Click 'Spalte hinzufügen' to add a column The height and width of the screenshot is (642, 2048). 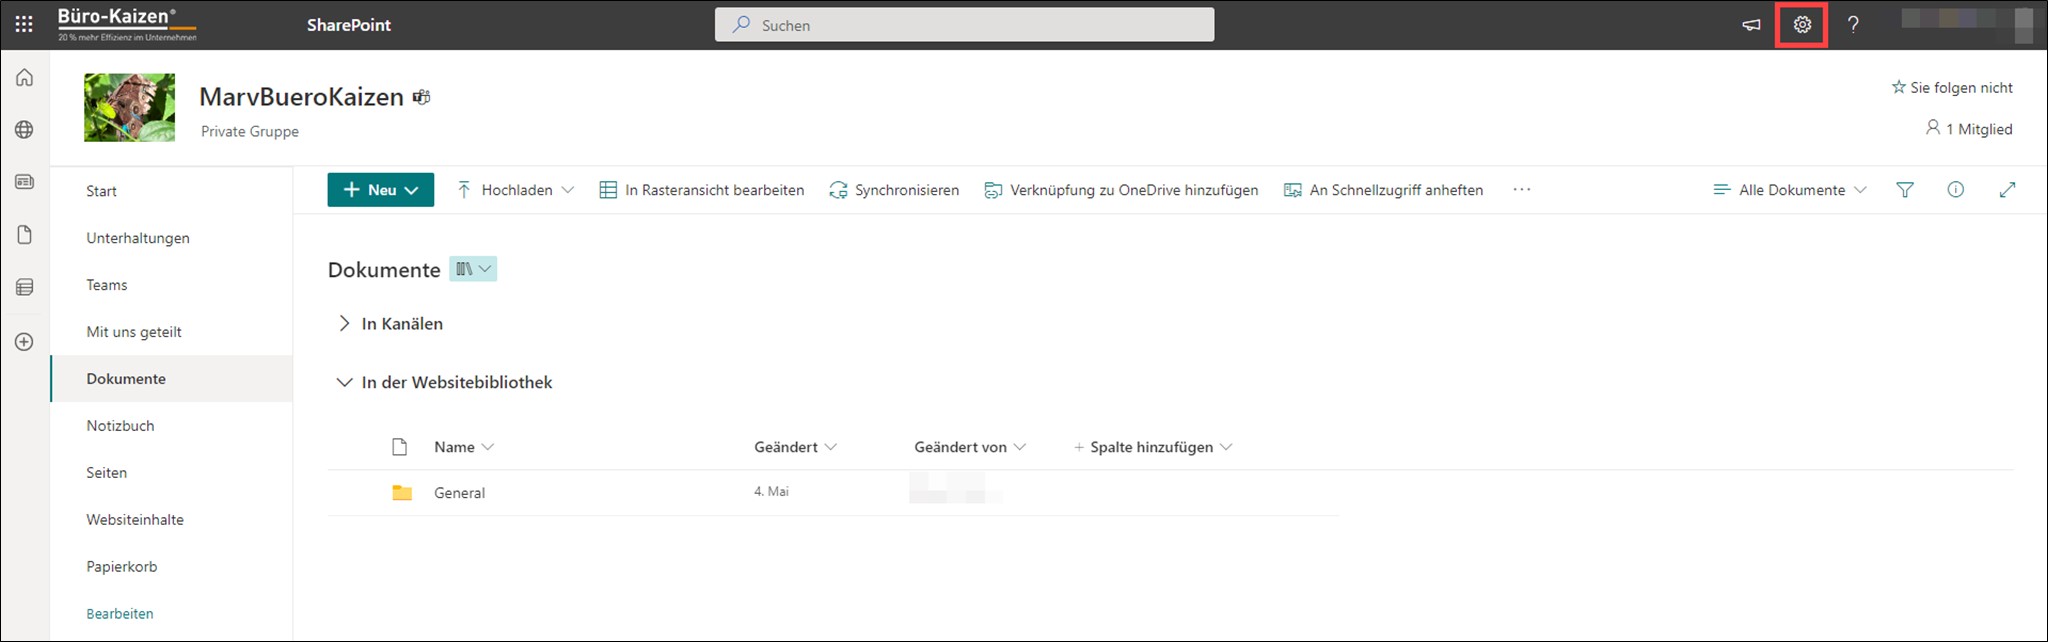pos(1153,447)
